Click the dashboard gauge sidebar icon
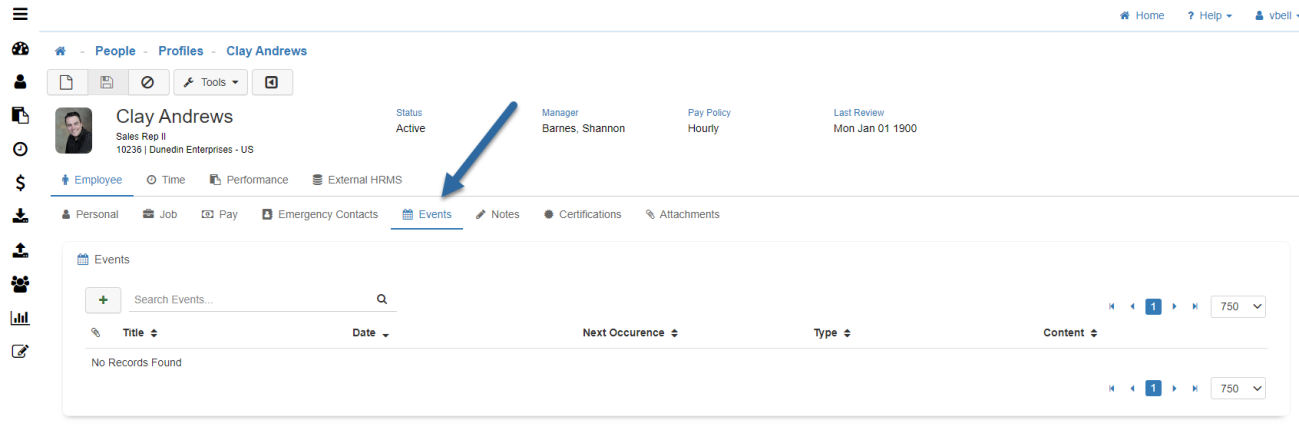Screen dimensions: 1299x430 tap(19, 49)
